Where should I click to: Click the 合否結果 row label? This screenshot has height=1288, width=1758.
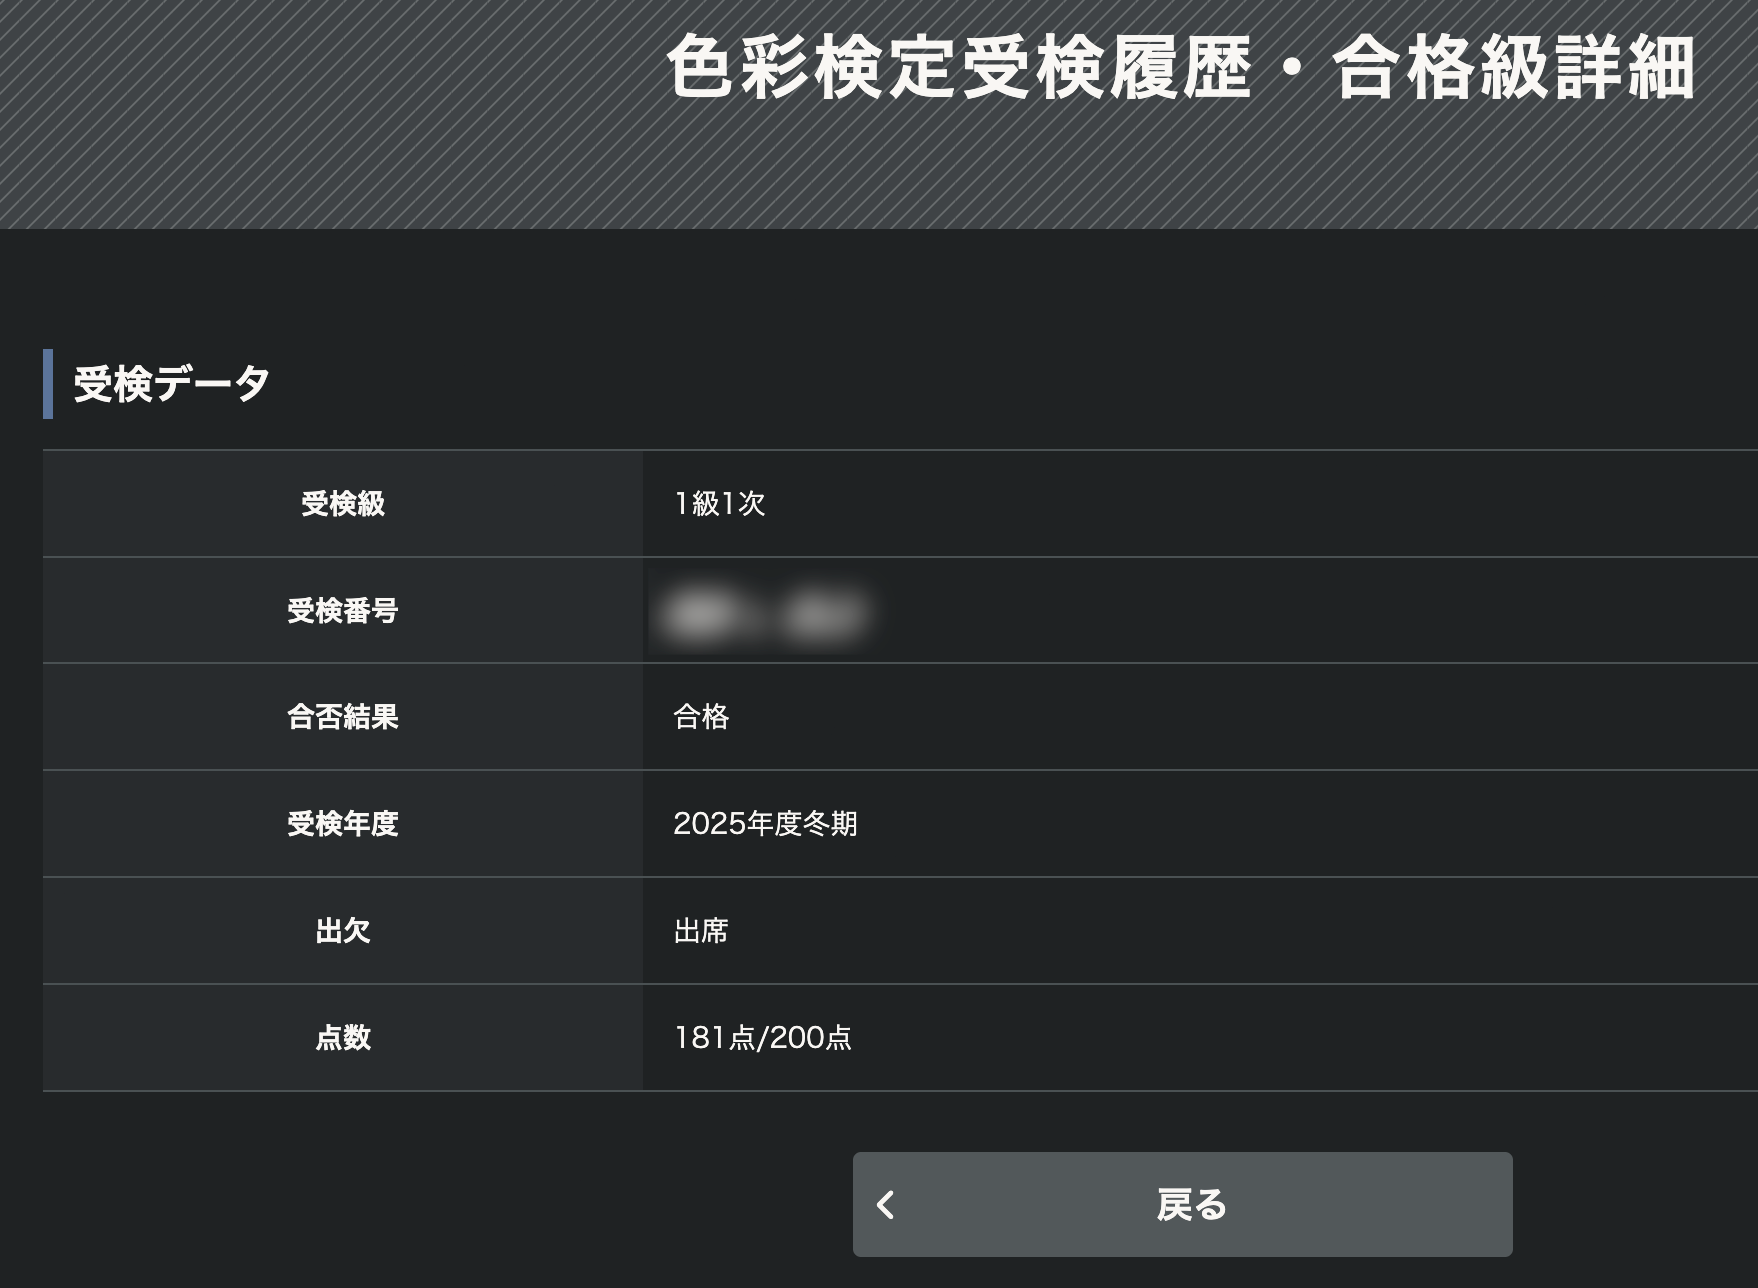pyautogui.click(x=343, y=717)
